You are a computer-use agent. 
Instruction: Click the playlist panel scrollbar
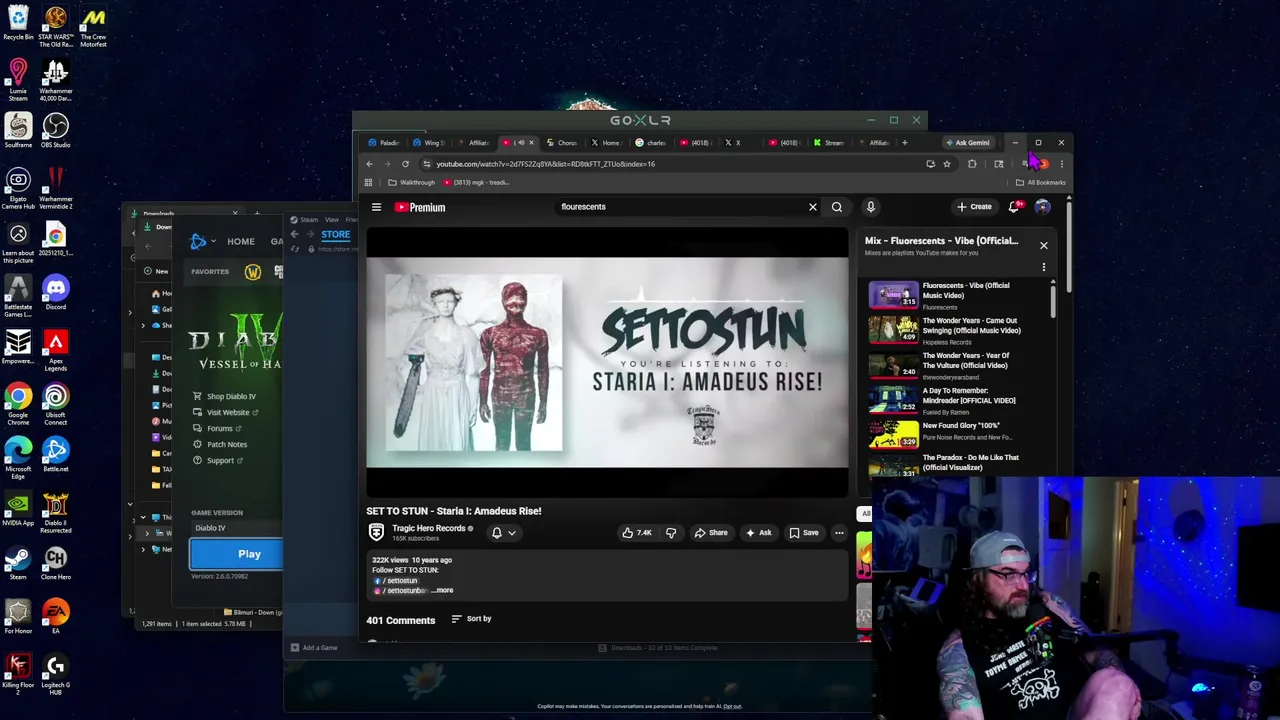tap(1052, 300)
